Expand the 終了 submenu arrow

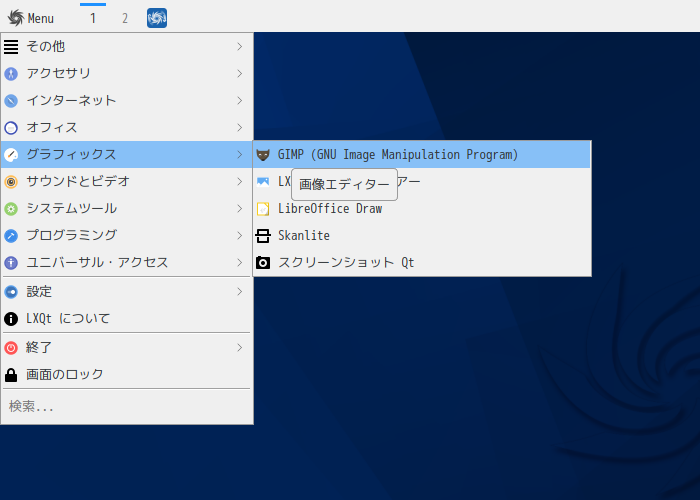(240, 348)
